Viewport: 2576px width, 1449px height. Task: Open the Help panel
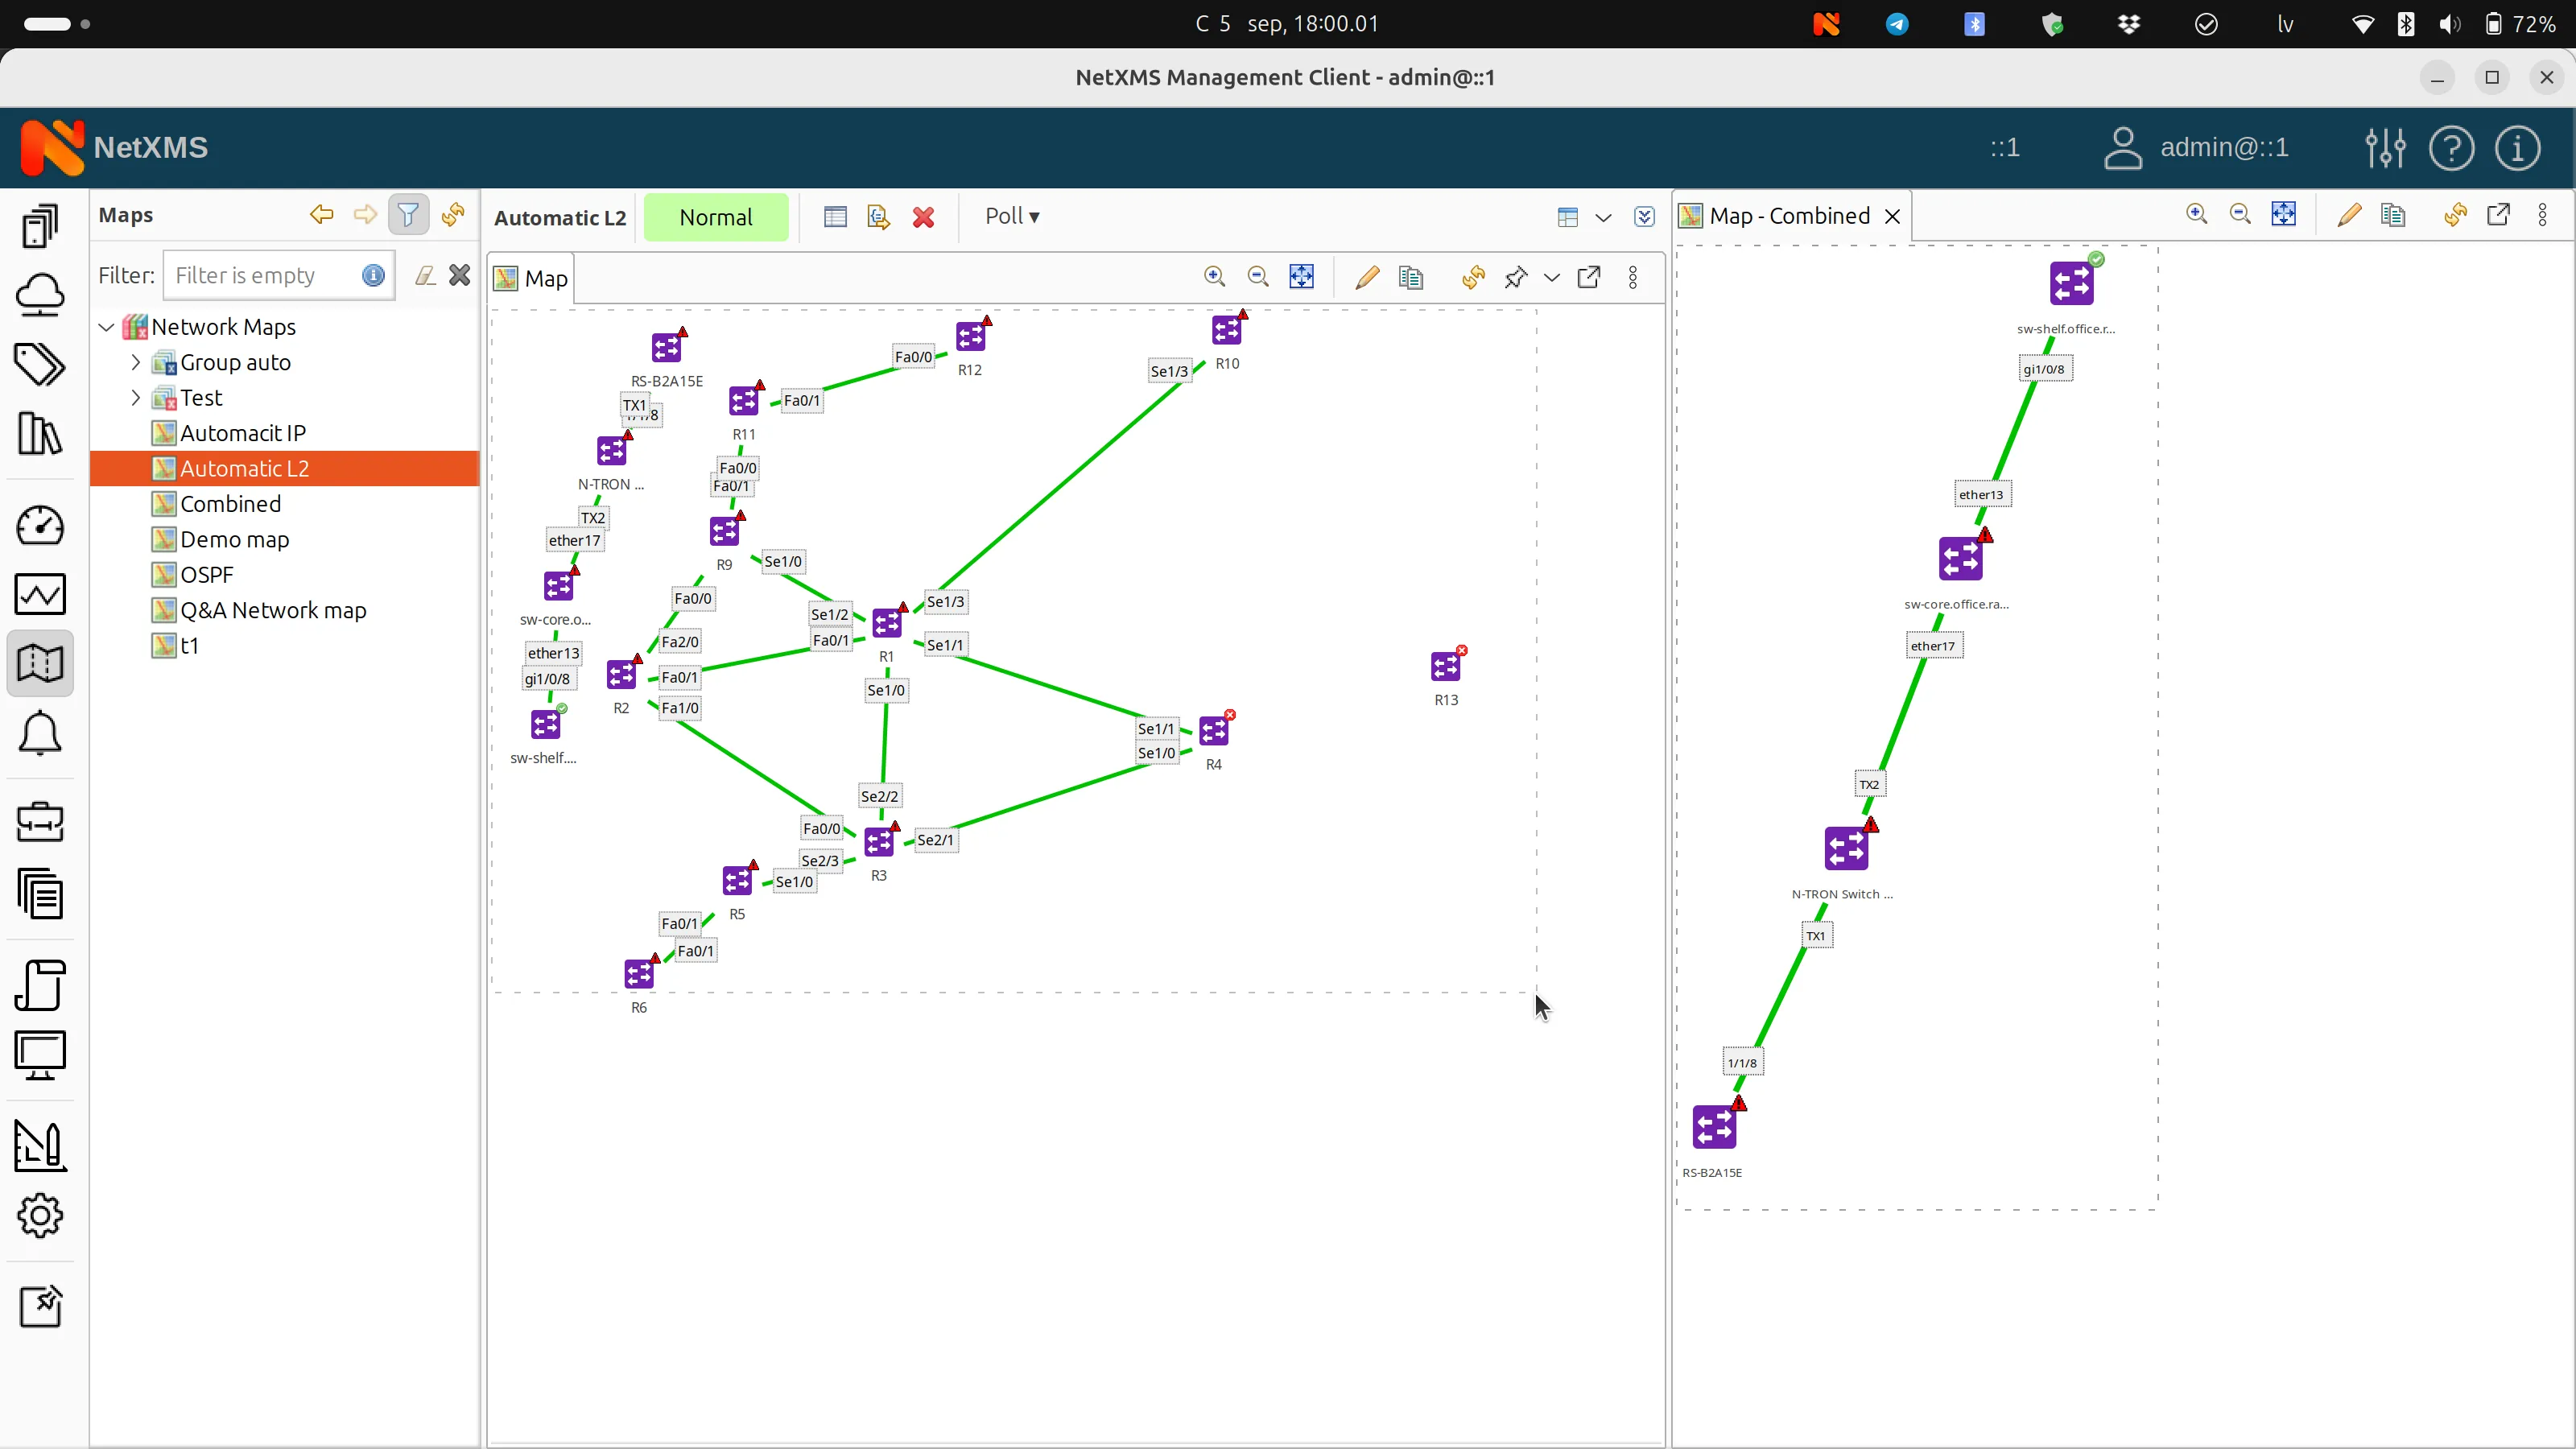point(2452,147)
